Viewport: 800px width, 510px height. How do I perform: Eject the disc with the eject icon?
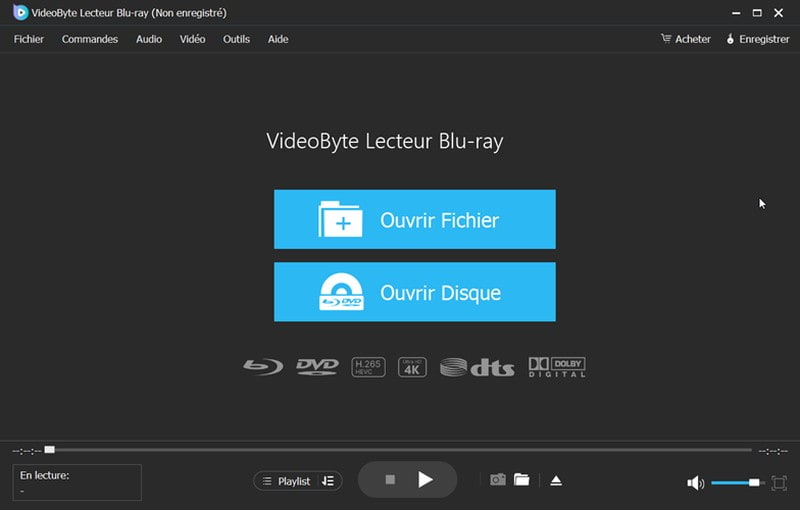(x=556, y=480)
